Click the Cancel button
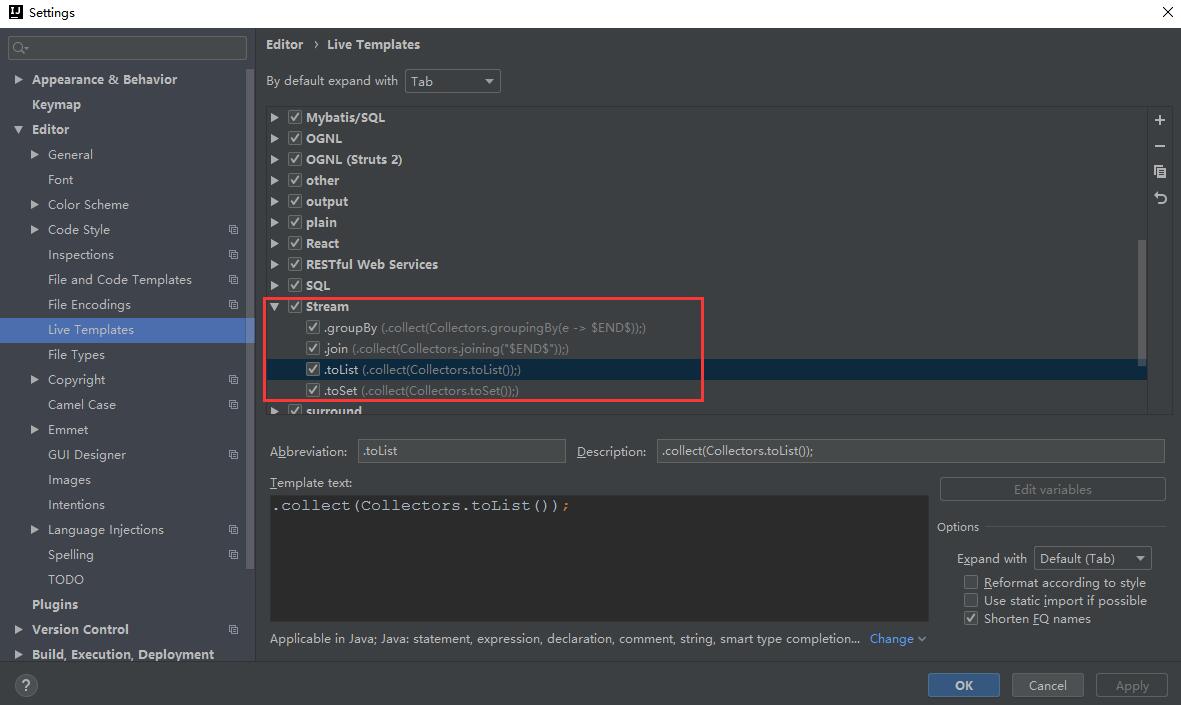This screenshot has height=705, width=1181. [1048, 685]
